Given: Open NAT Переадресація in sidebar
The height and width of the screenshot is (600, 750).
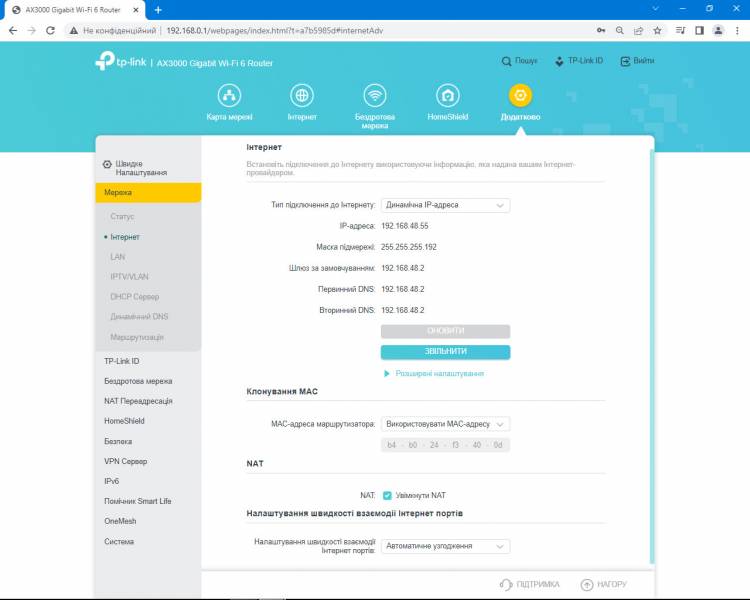Looking at the screenshot, I should coord(138,401).
